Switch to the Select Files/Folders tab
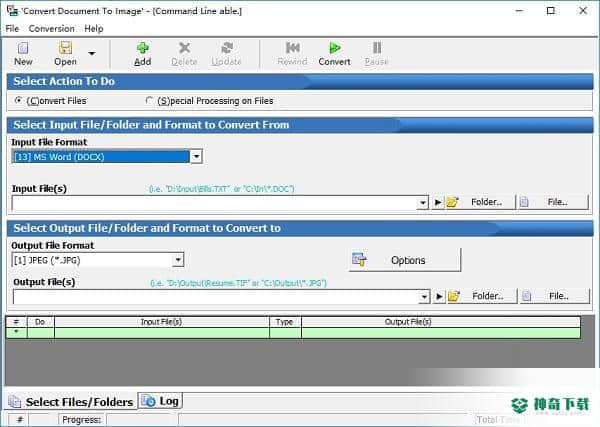Viewport: 600px width, 427px height. click(x=72, y=402)
